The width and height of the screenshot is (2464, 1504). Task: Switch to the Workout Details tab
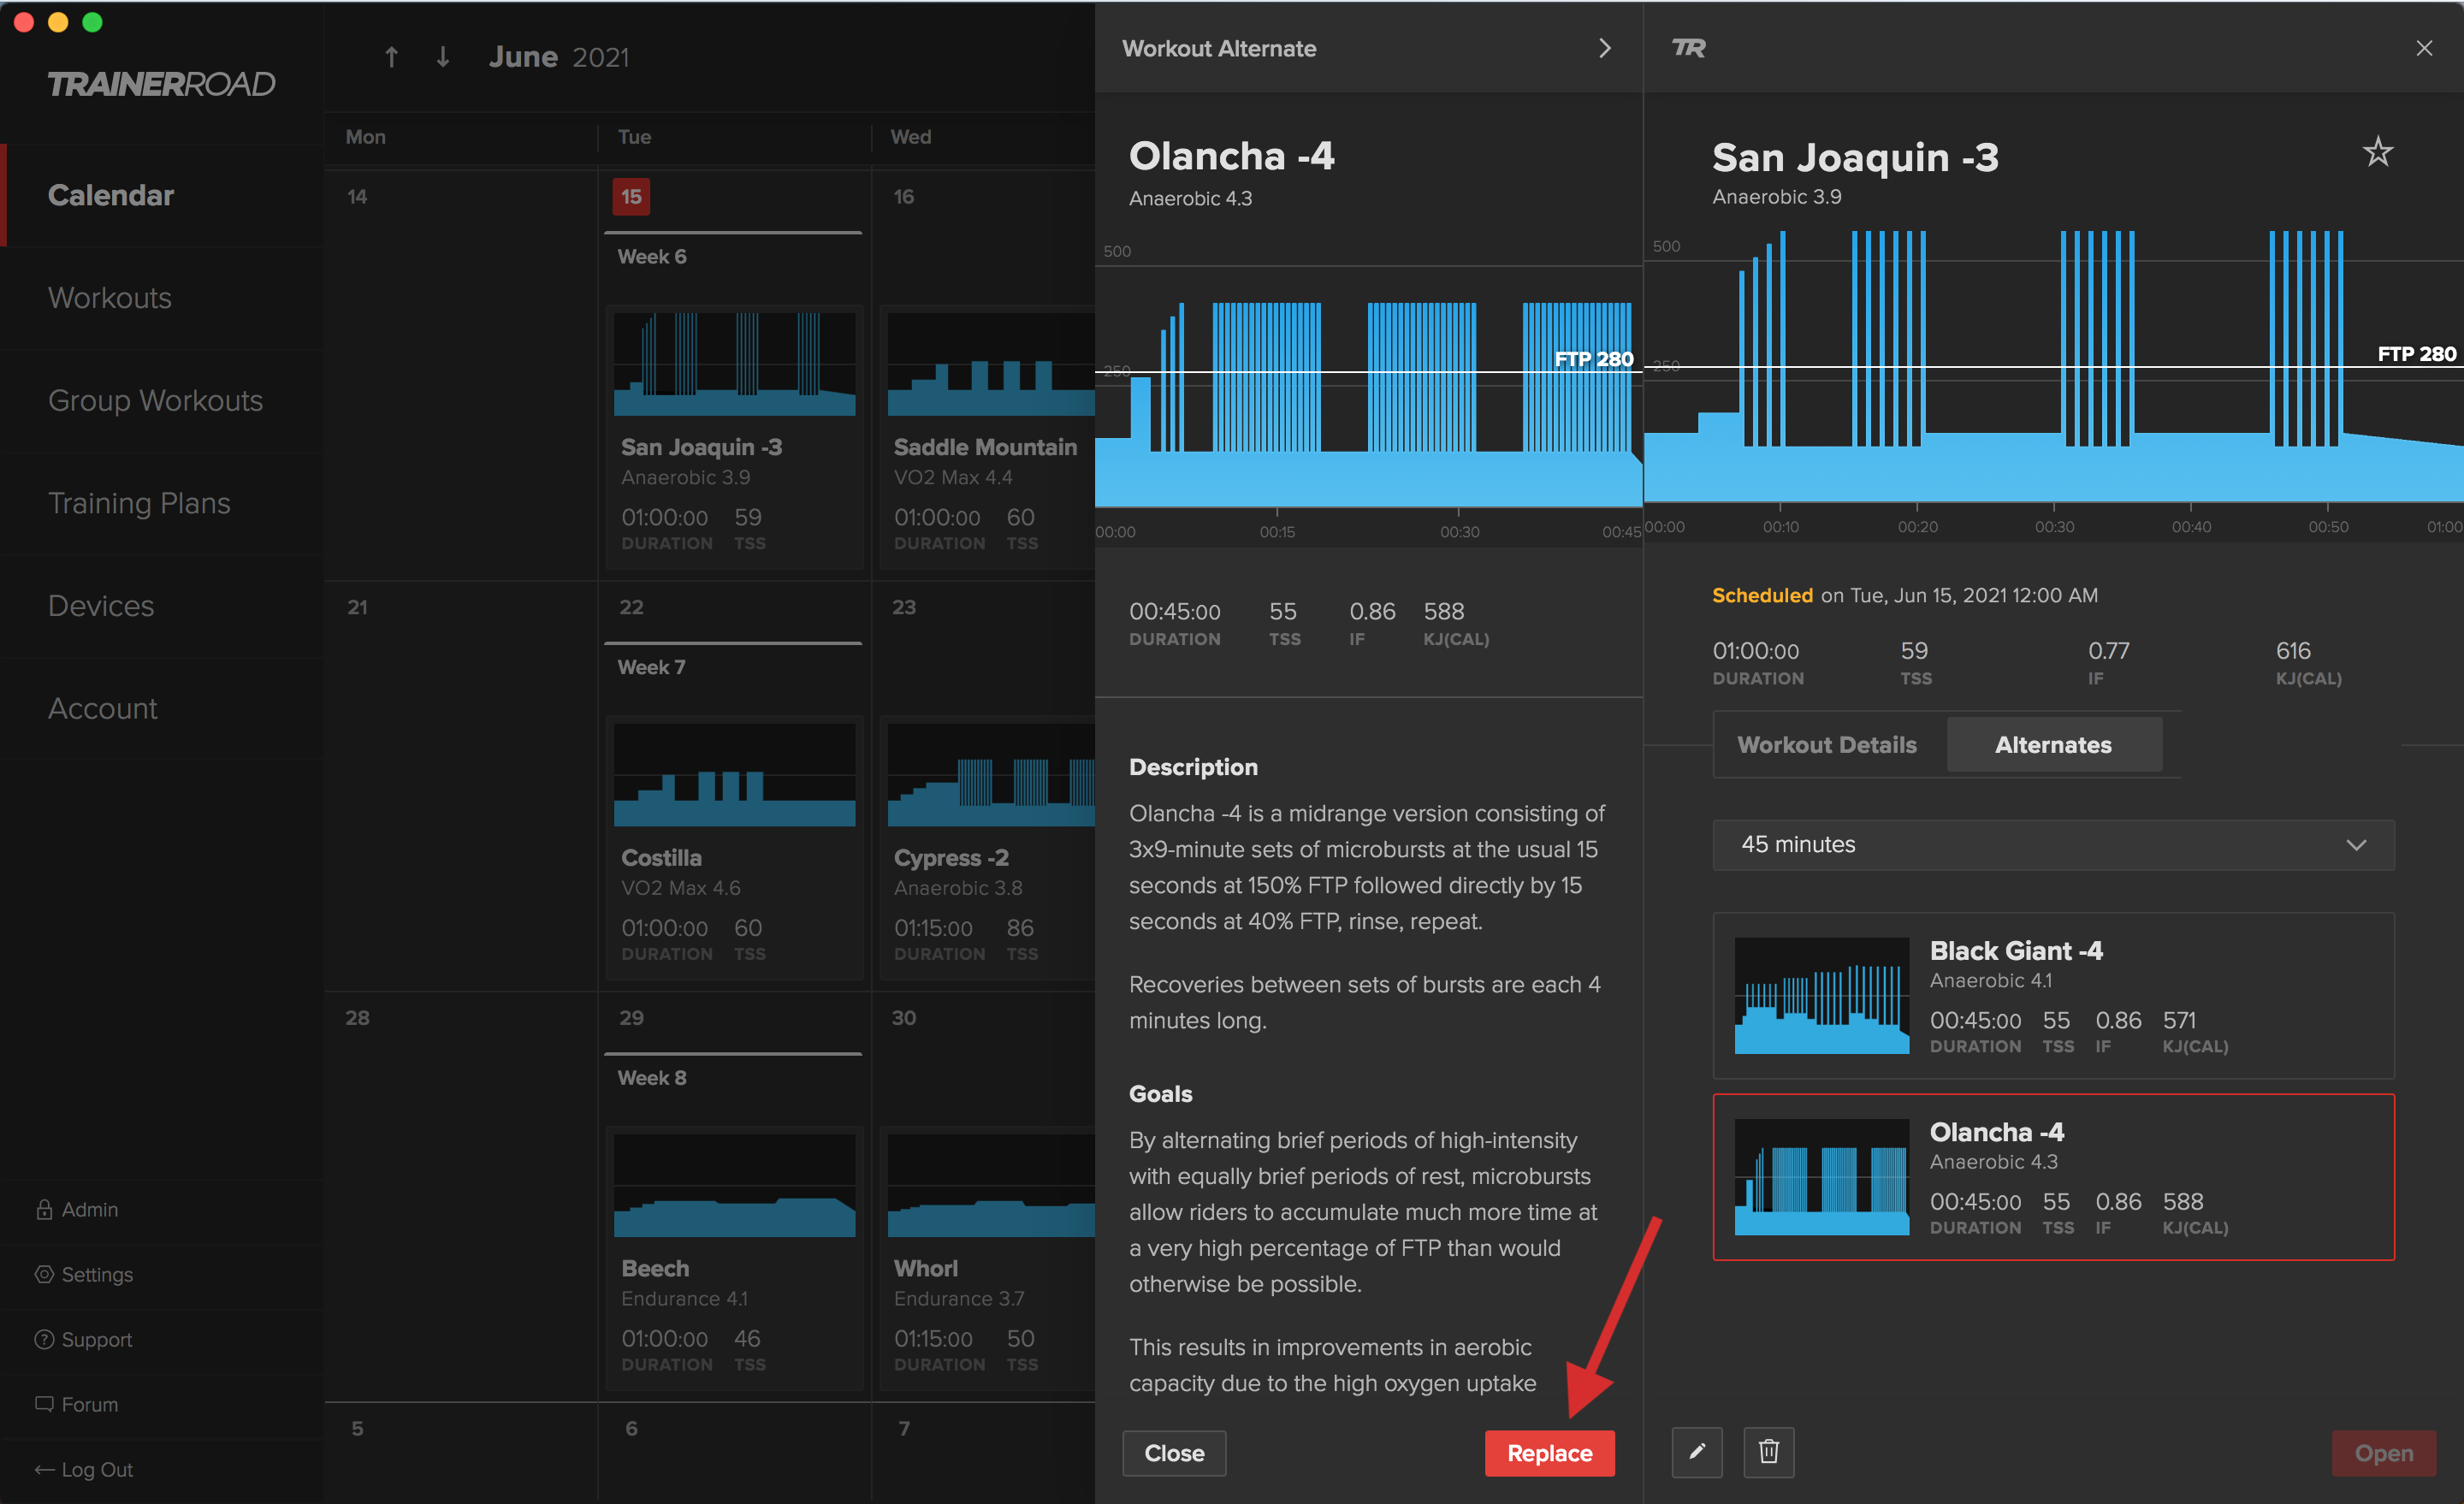click(1827, 744)
